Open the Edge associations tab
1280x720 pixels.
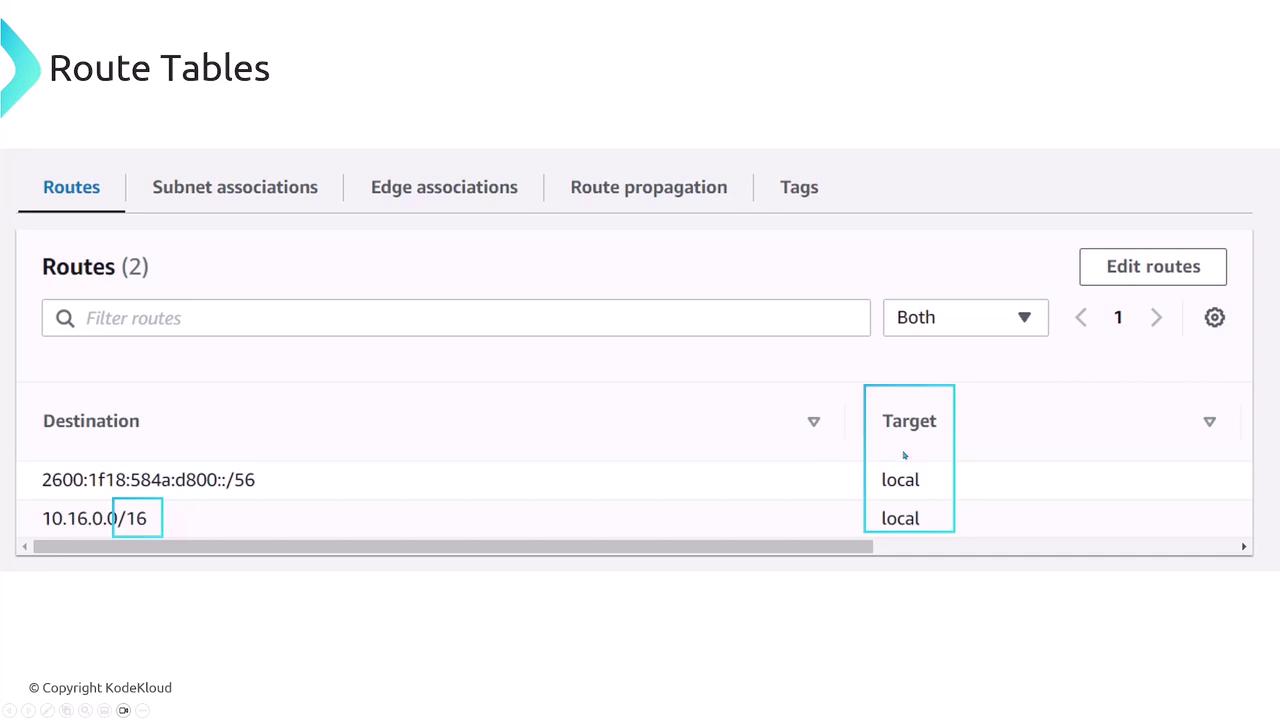pos(444,187)
